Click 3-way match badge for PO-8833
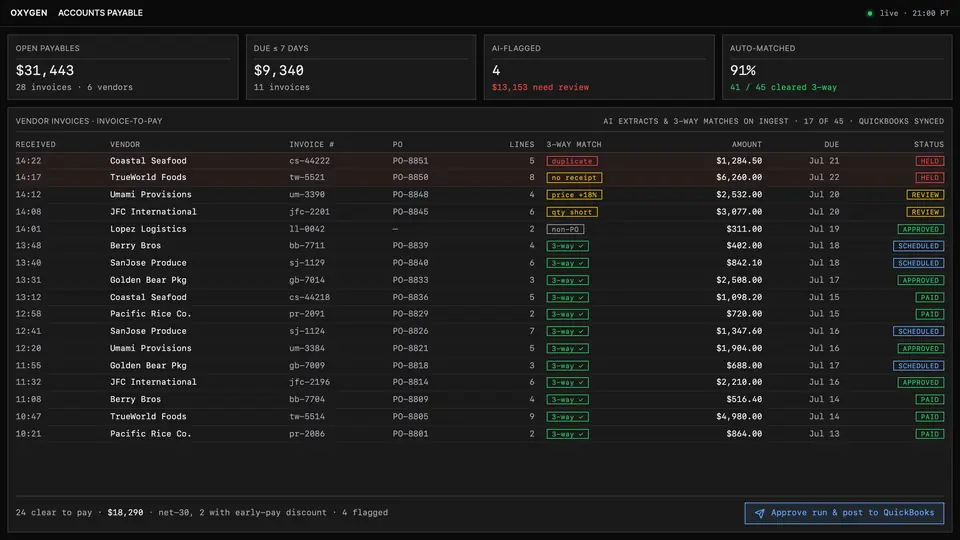The width and height of the screenshot is (960, 540). click(567, 280)
